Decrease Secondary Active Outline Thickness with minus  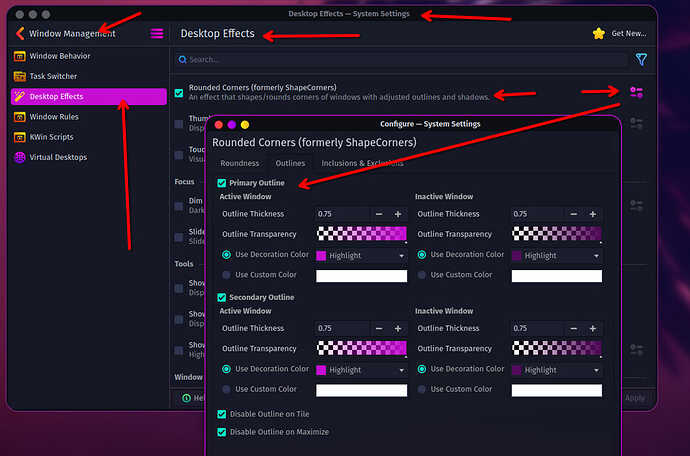pyautogui.click(x=379, y=328)
